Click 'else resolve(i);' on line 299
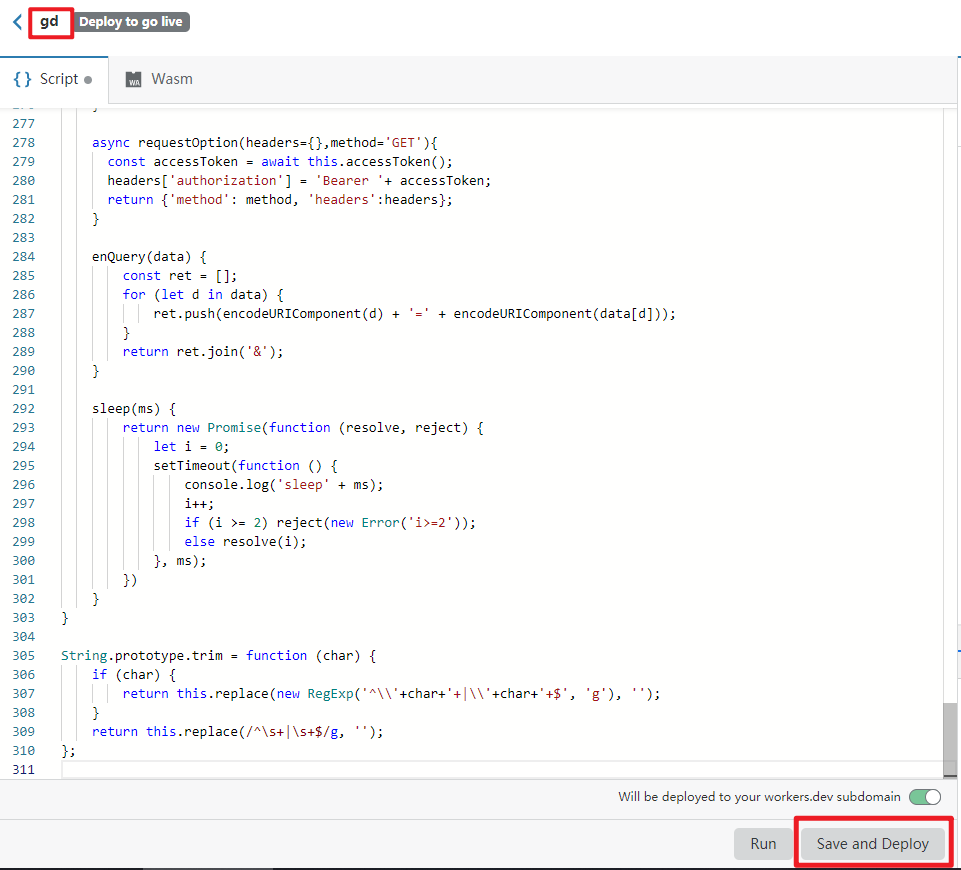The width and height of the screenshot is (961, 870). point(245,542)
